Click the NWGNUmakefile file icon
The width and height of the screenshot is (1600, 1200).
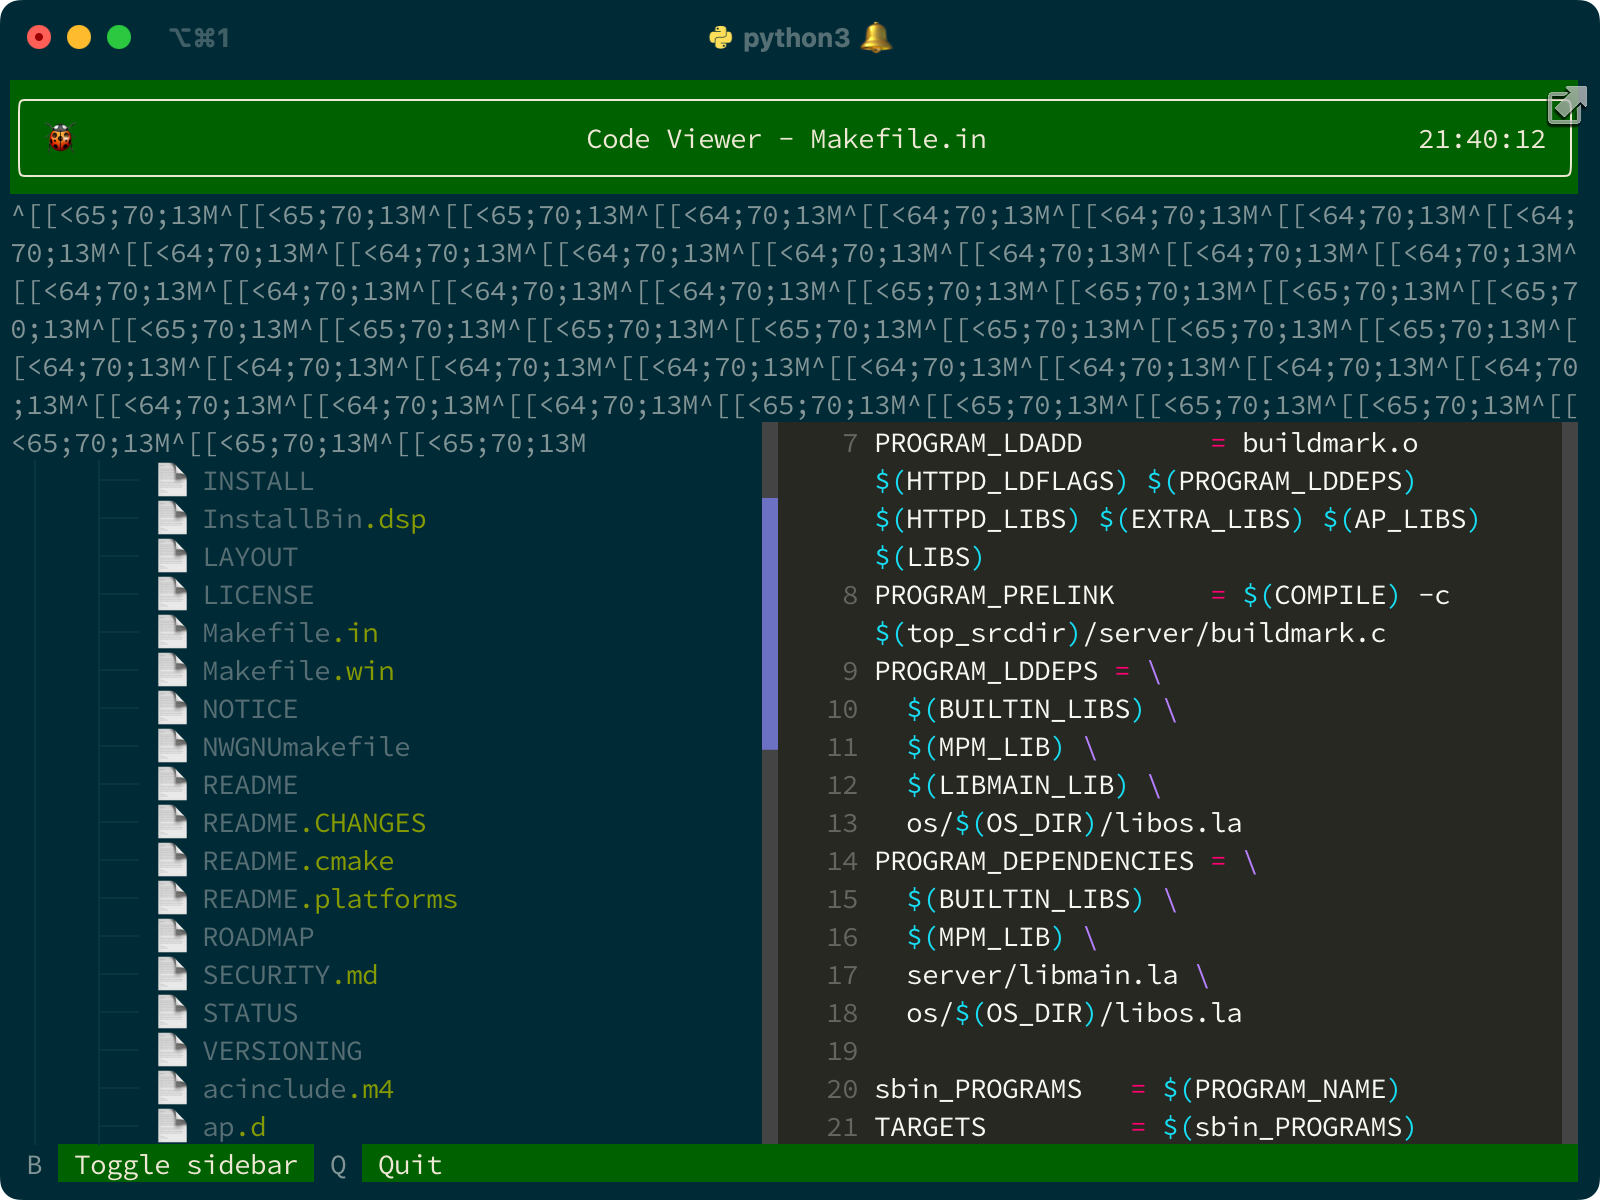pos(172,746)
